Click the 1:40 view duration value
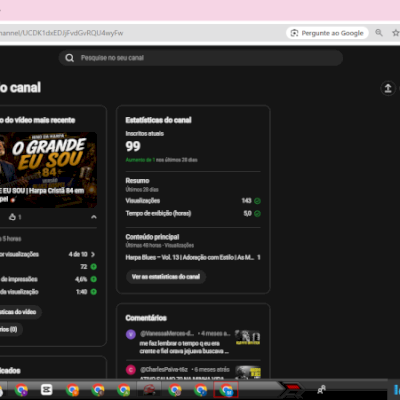This screenshot has height=400, width=400. click(x=82, y=292)
